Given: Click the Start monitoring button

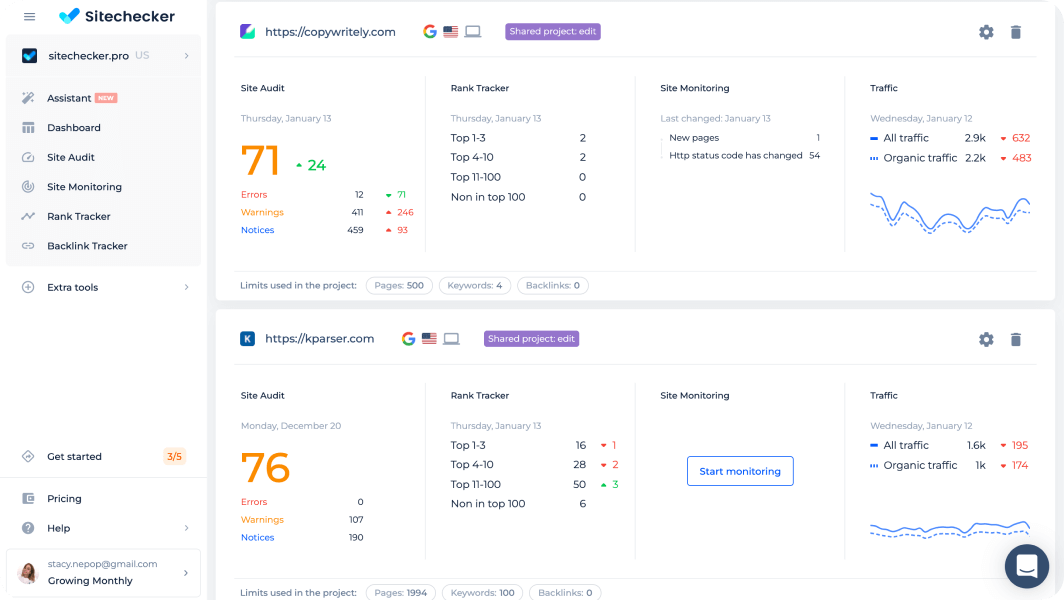Looking at the screenshot, I should tap(740, 471).
